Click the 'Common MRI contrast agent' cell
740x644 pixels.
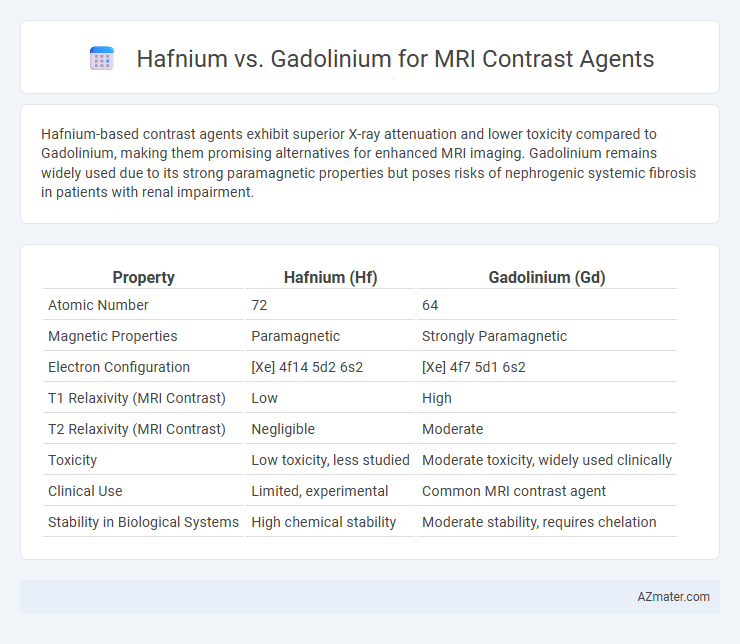(x=513, y=491)
